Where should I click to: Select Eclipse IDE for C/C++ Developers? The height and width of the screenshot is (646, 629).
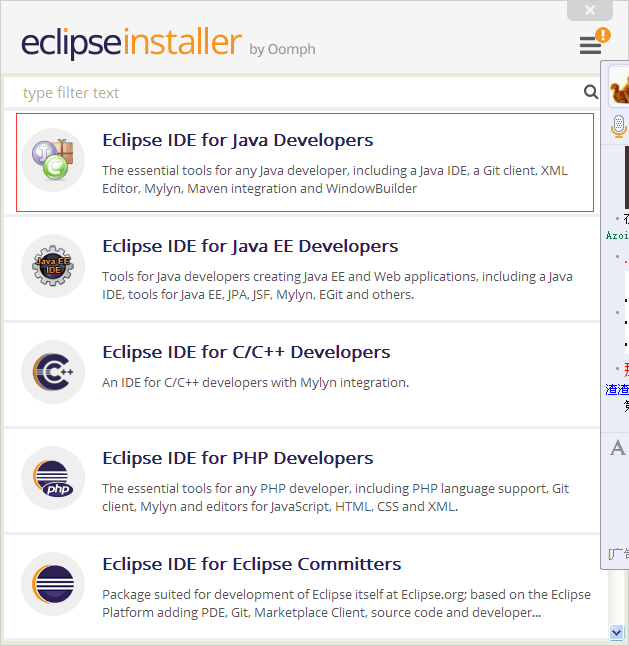[246, 352]
